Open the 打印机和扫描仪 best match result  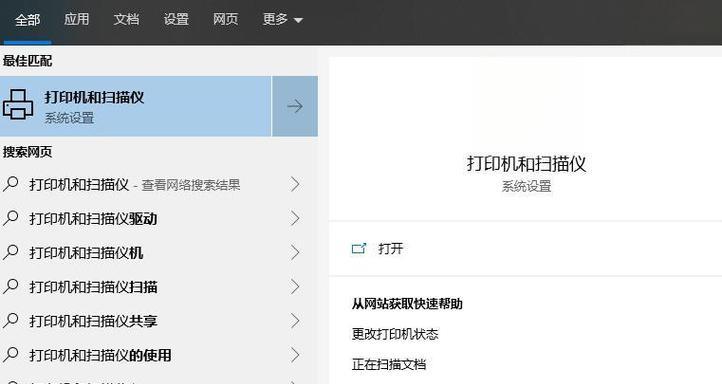coord(136,106)
